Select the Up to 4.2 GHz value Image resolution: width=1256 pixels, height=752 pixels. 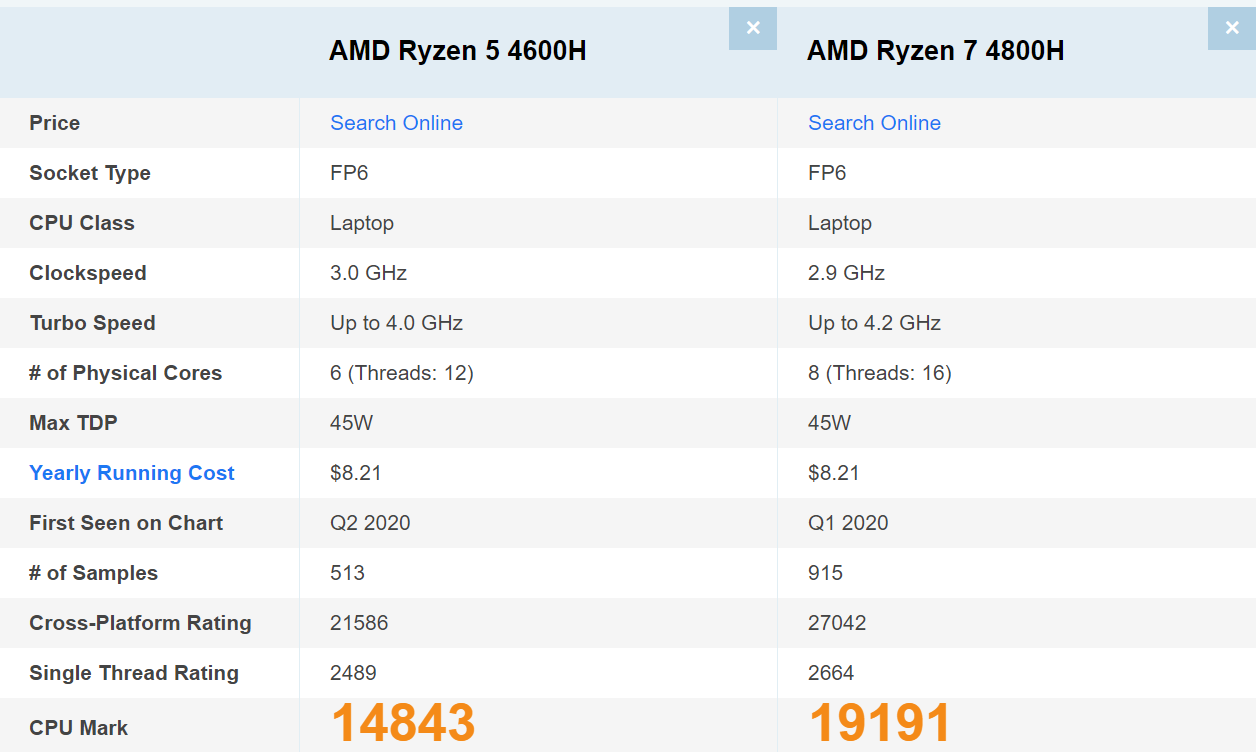tap(874, 323)
